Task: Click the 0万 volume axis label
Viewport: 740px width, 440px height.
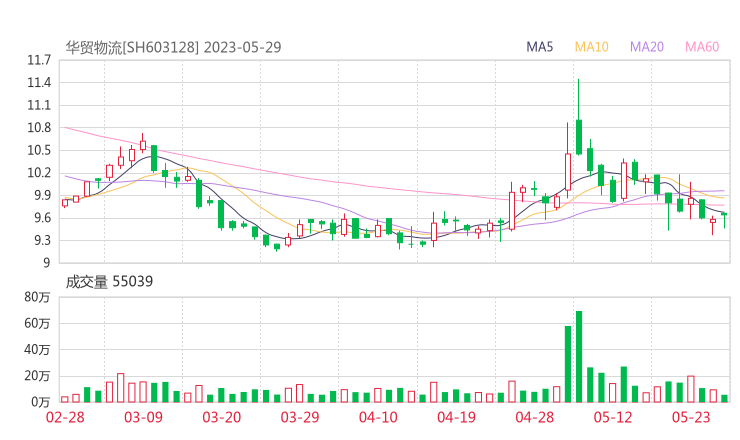Action: (41, 402)
